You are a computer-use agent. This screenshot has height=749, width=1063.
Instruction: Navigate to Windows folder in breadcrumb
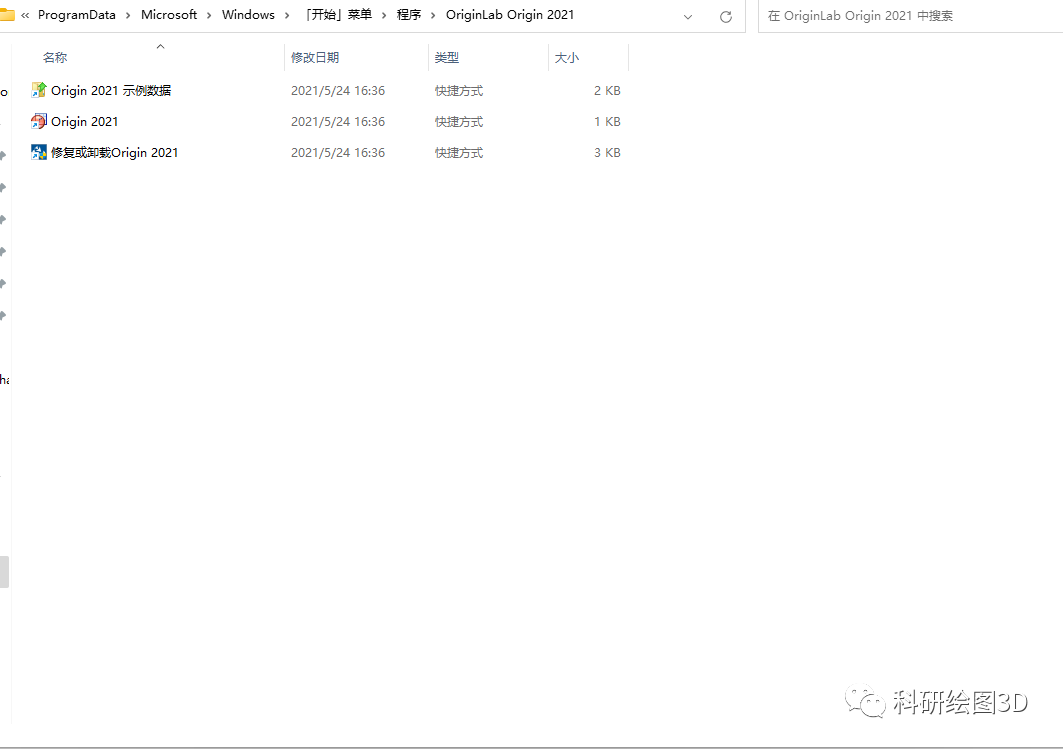point(248,15)
